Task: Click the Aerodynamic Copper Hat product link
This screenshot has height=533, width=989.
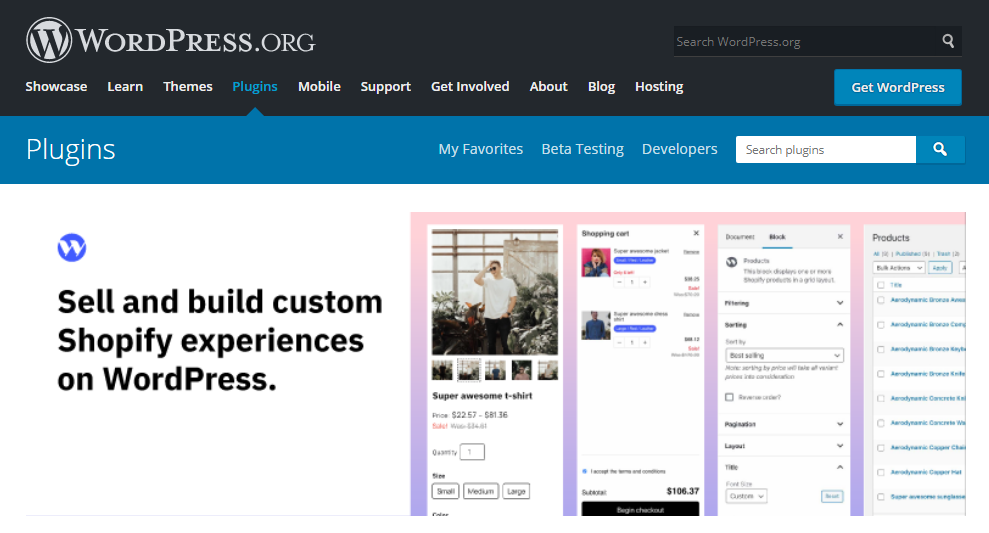Action: click(926, 472)
